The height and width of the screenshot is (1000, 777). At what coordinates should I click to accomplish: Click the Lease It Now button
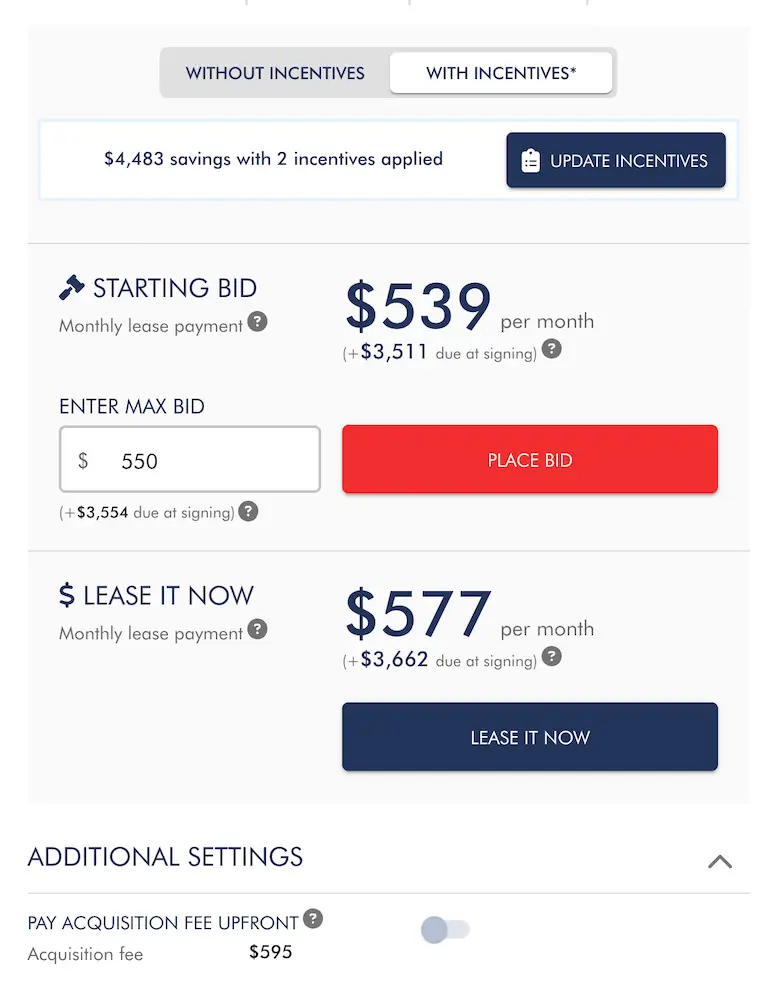530,737
